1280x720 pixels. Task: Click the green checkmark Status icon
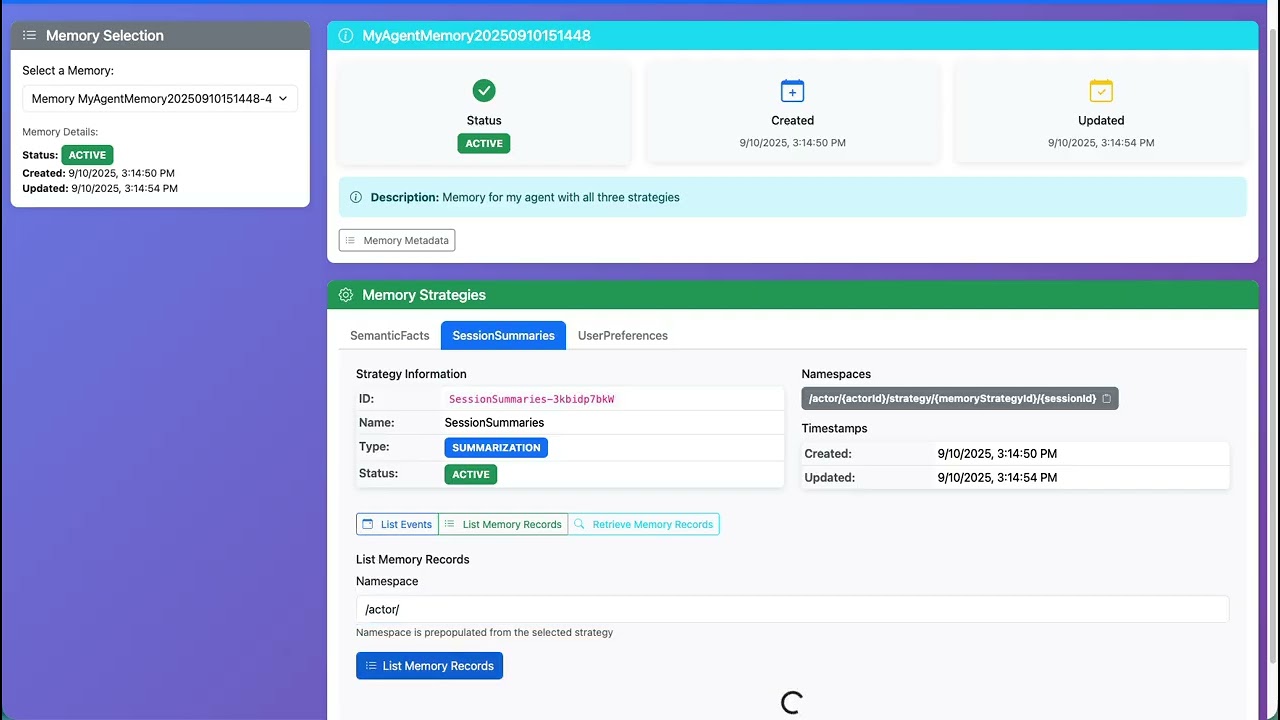pos(484,91)
